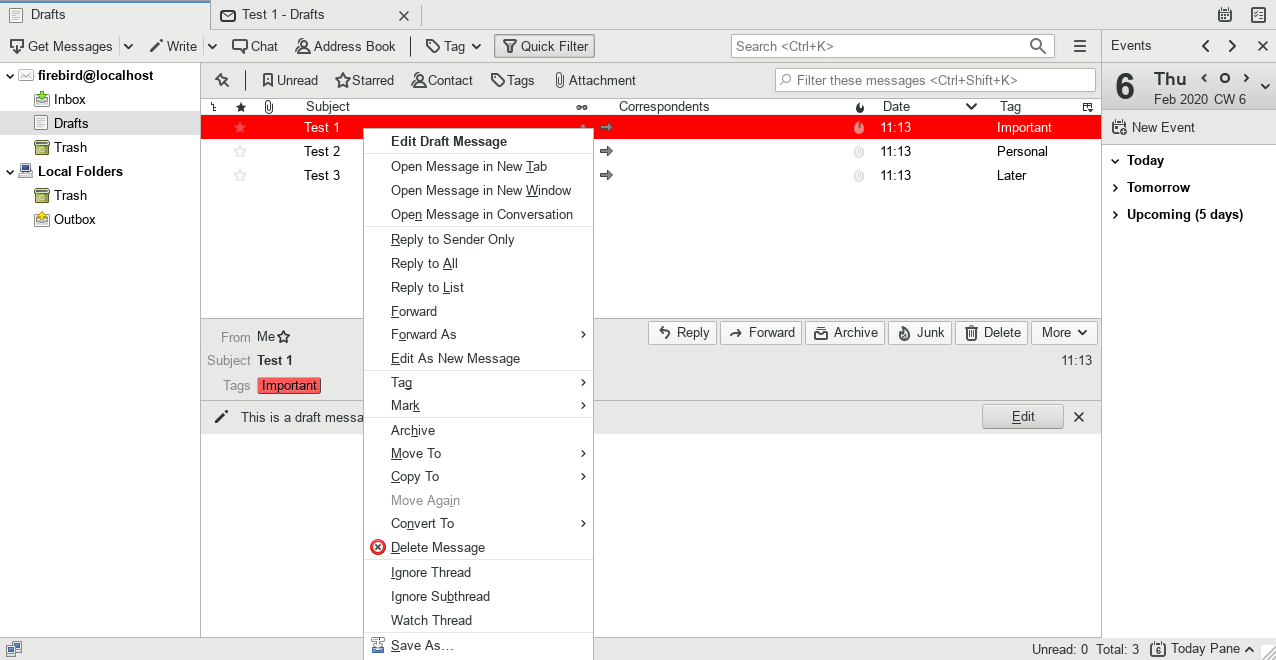Toggle the Attachment quick filter

click(595, 81)
